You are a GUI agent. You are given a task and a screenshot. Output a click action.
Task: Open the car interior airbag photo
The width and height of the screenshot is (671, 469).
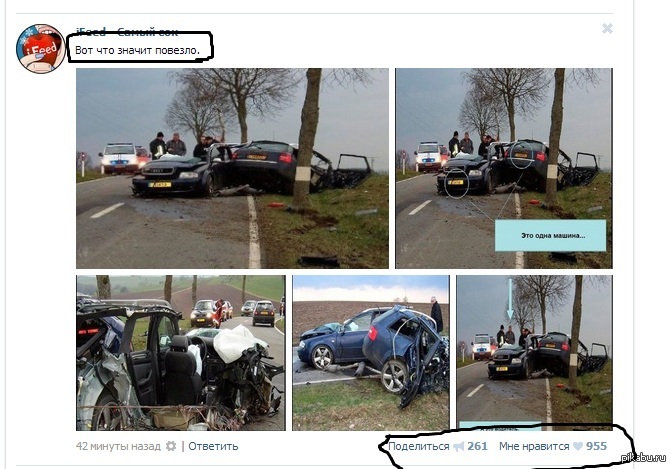(181, 353)
